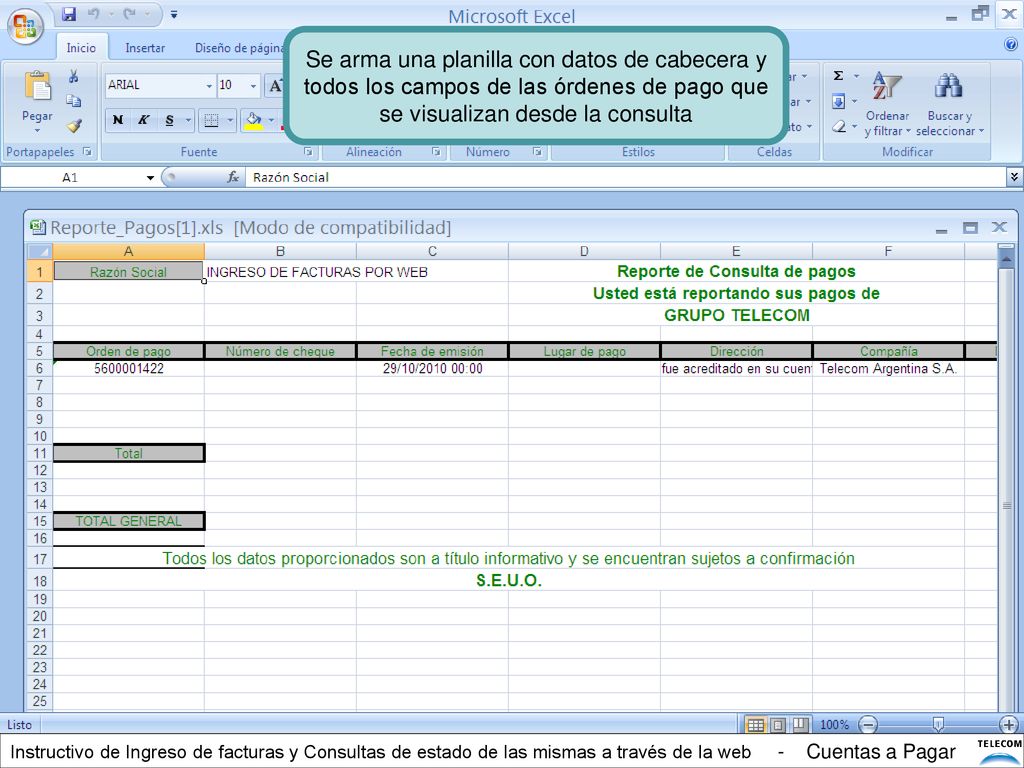Open the round Office button menu
The height and width of the screenshot is (768, 1024).
tap(25, 27)
